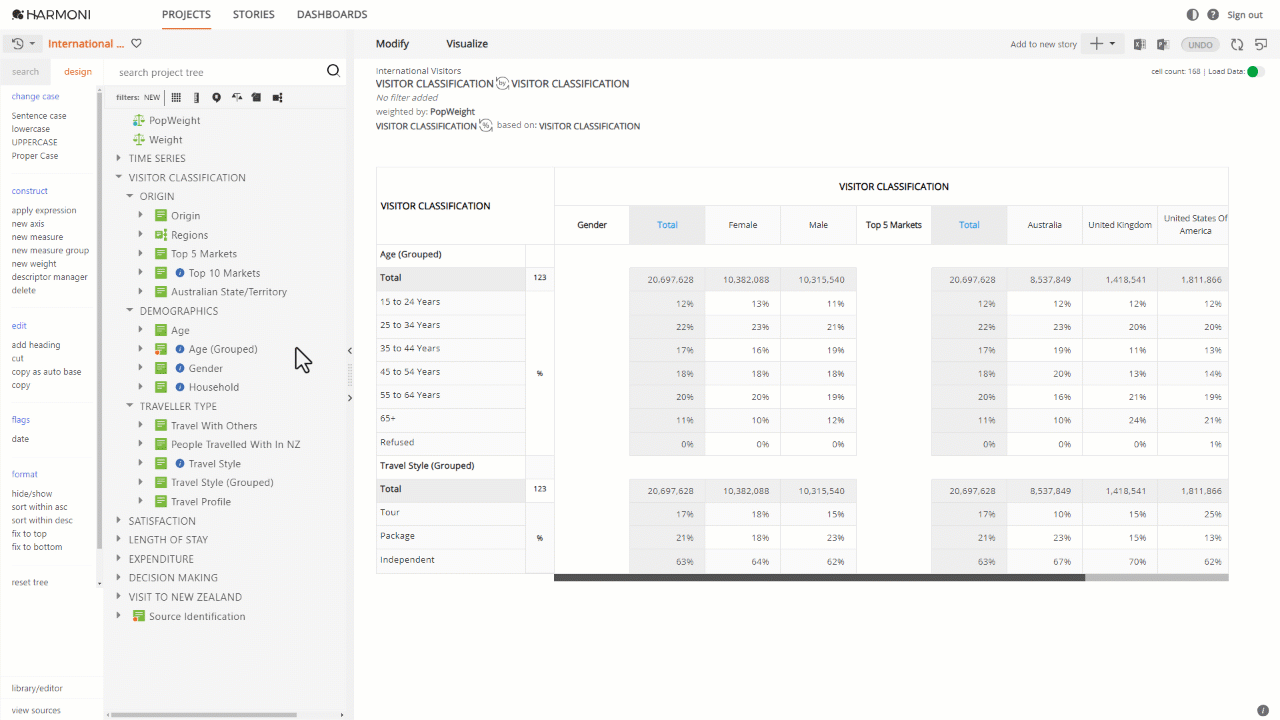Image resolution: width=1280 pixels, height=720 pixels.
Task: Favorite the project with heart icon
Action: [137, 44]
